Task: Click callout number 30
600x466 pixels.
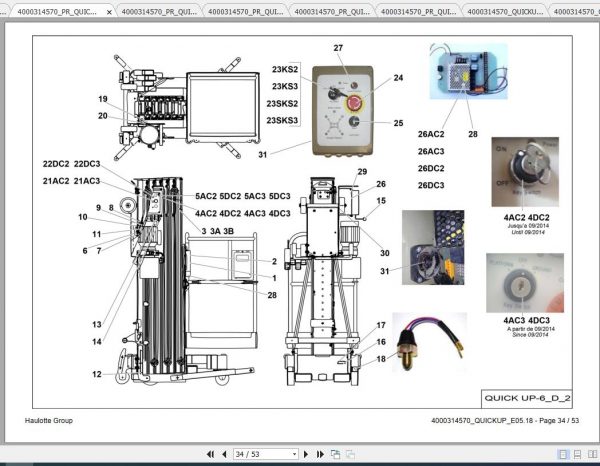Action: [385, 253]
